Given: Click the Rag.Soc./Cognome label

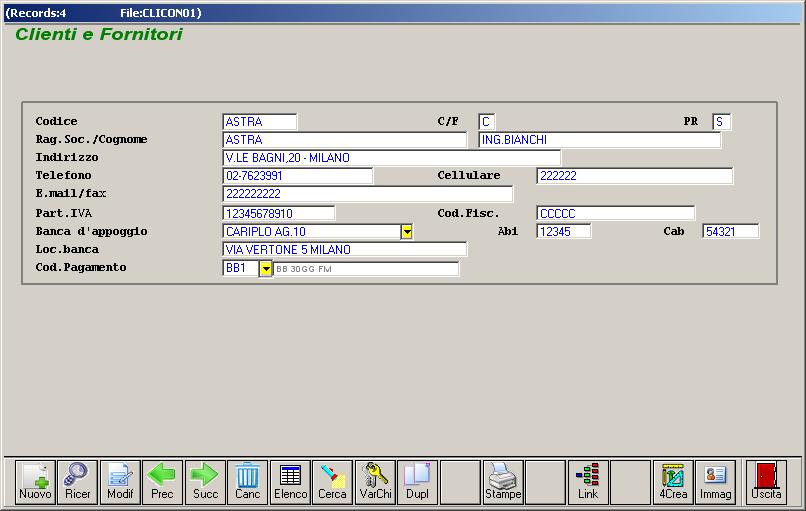Looking at the screenshot, I should tap(91, 139).
